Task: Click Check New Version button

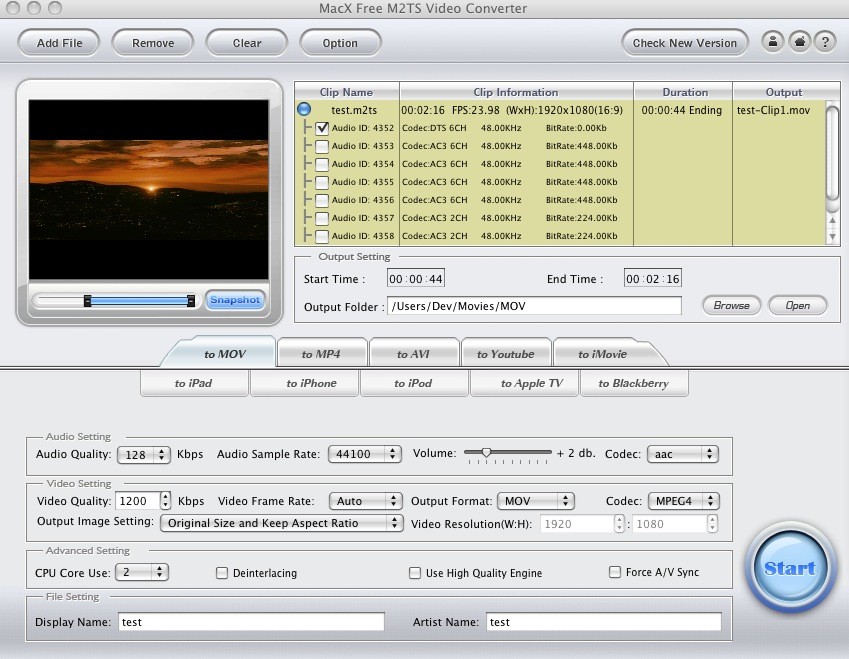Action: pos(684,43)
